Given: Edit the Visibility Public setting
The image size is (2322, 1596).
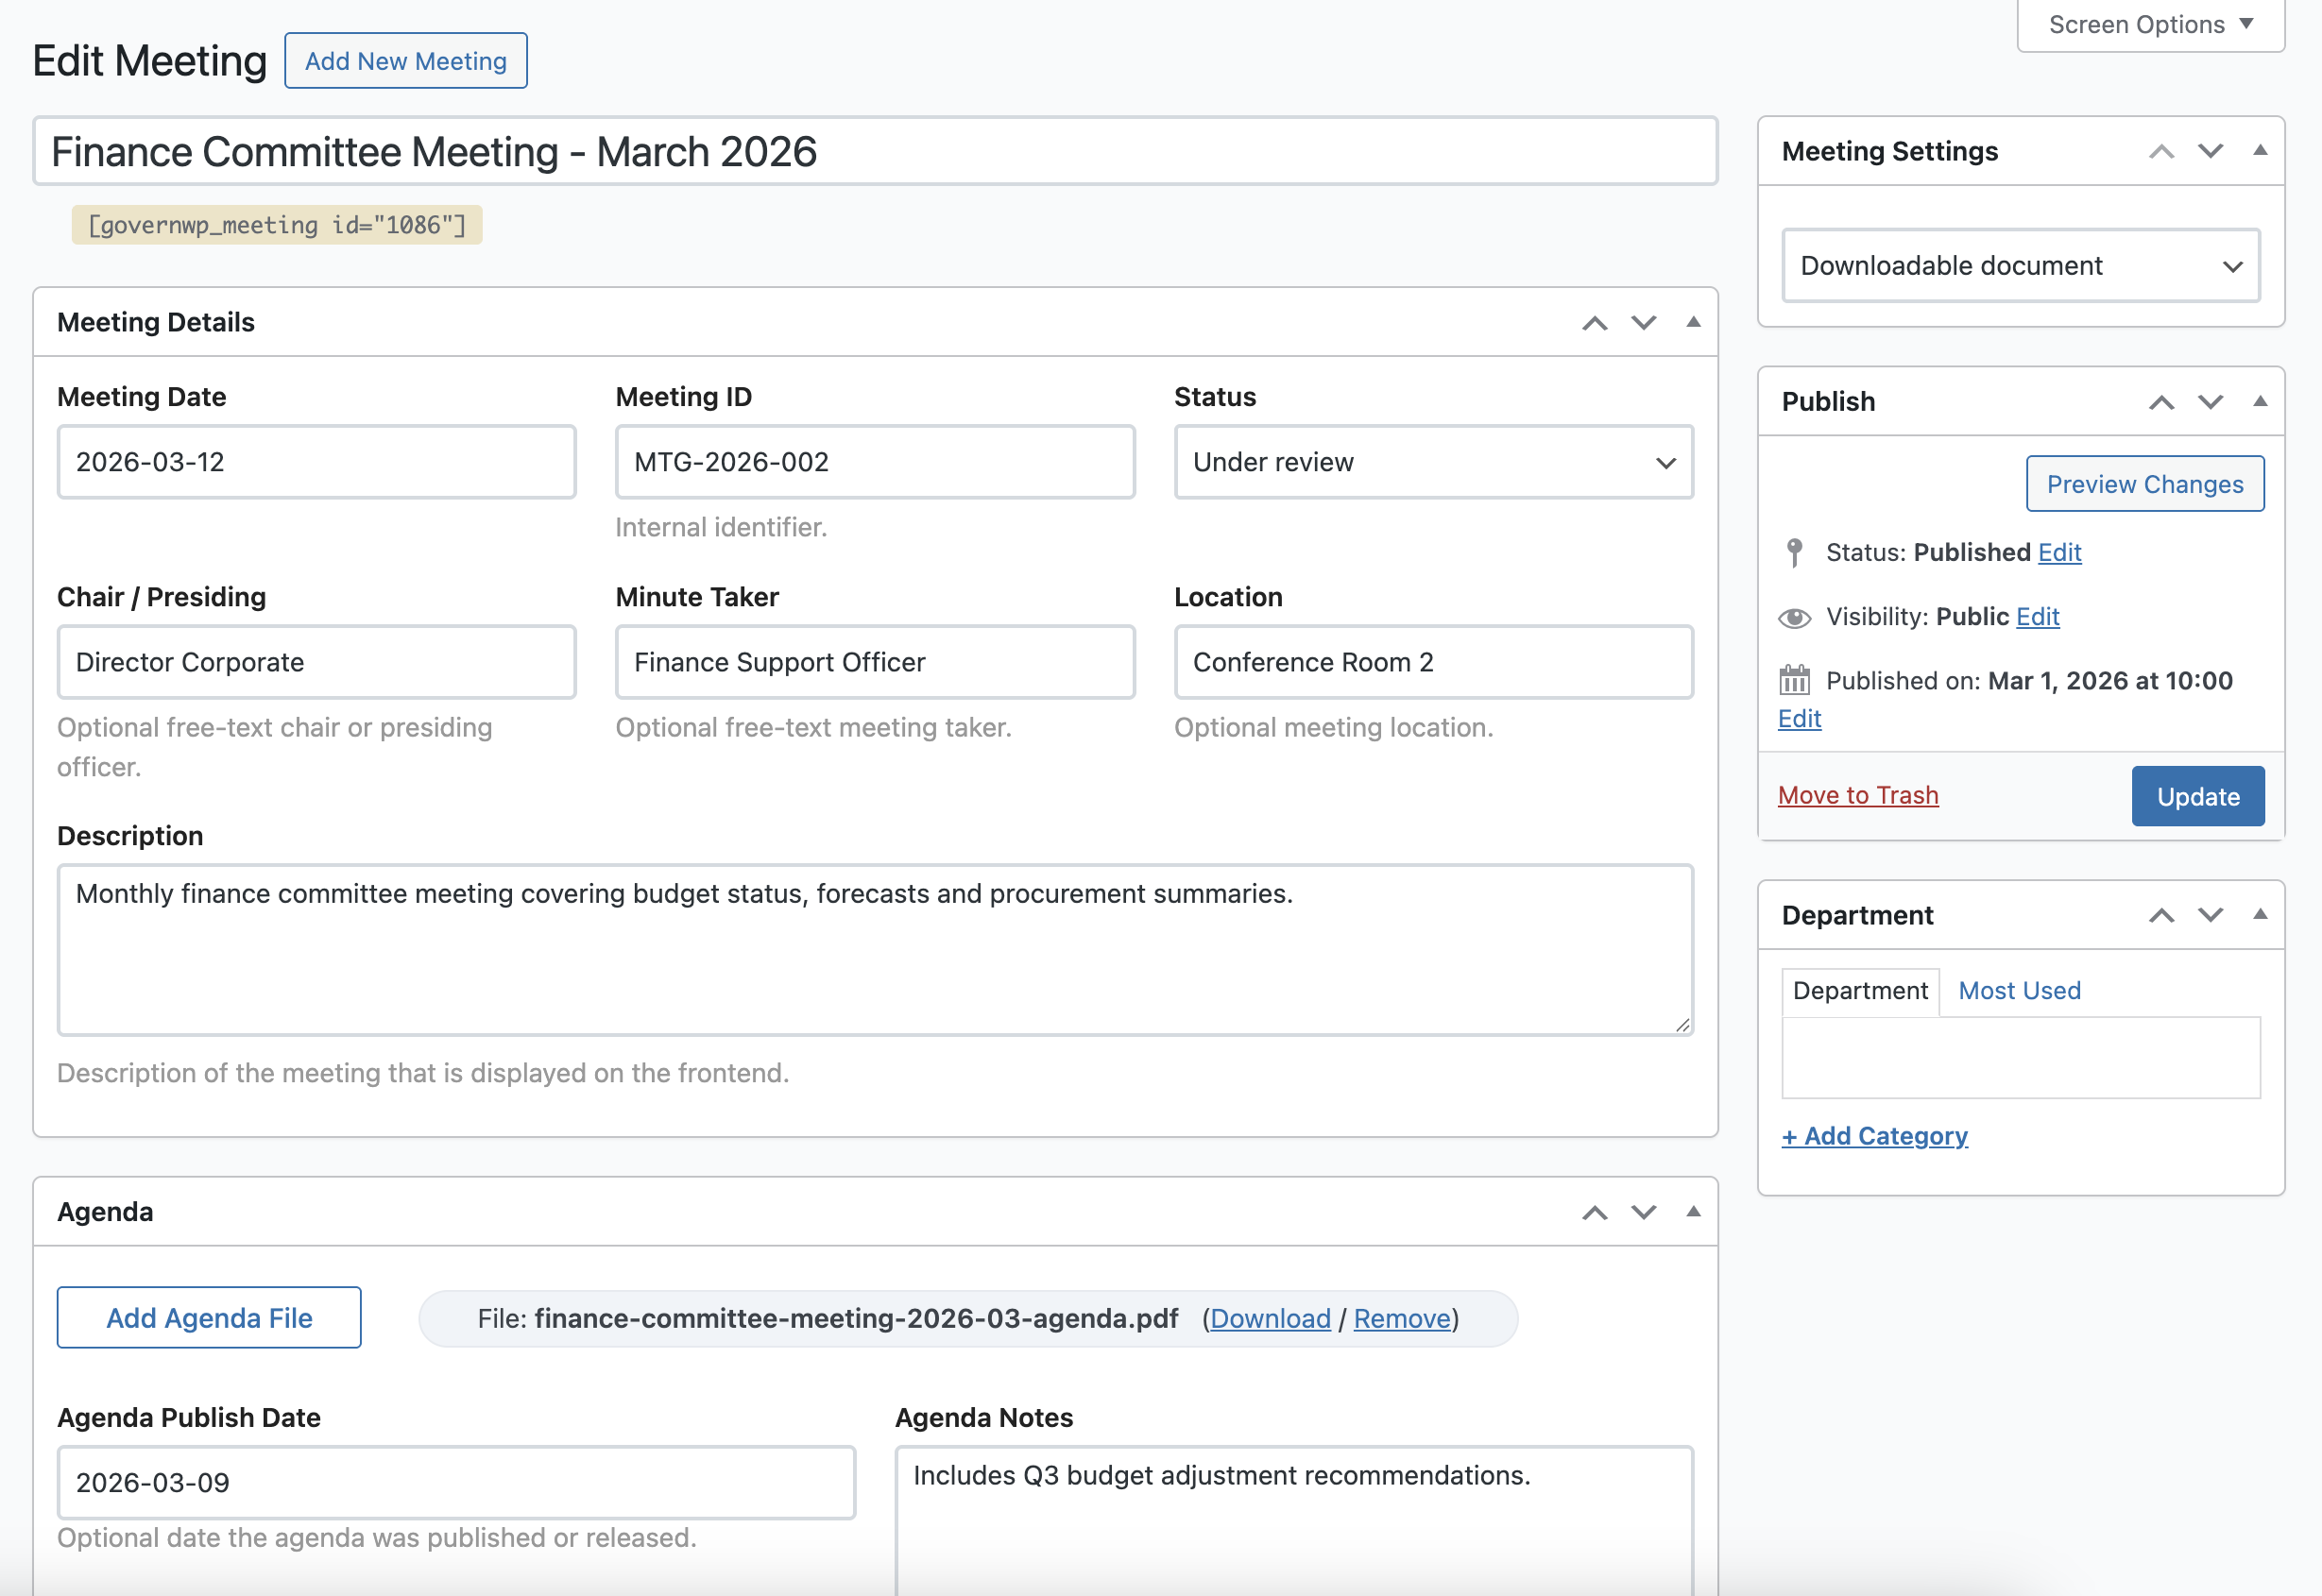Looking at the screenshot, I should click(x=2037, y=617).
